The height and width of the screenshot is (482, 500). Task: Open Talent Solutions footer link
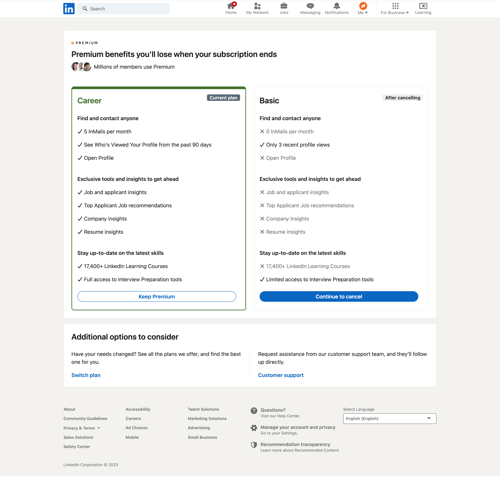203,409
